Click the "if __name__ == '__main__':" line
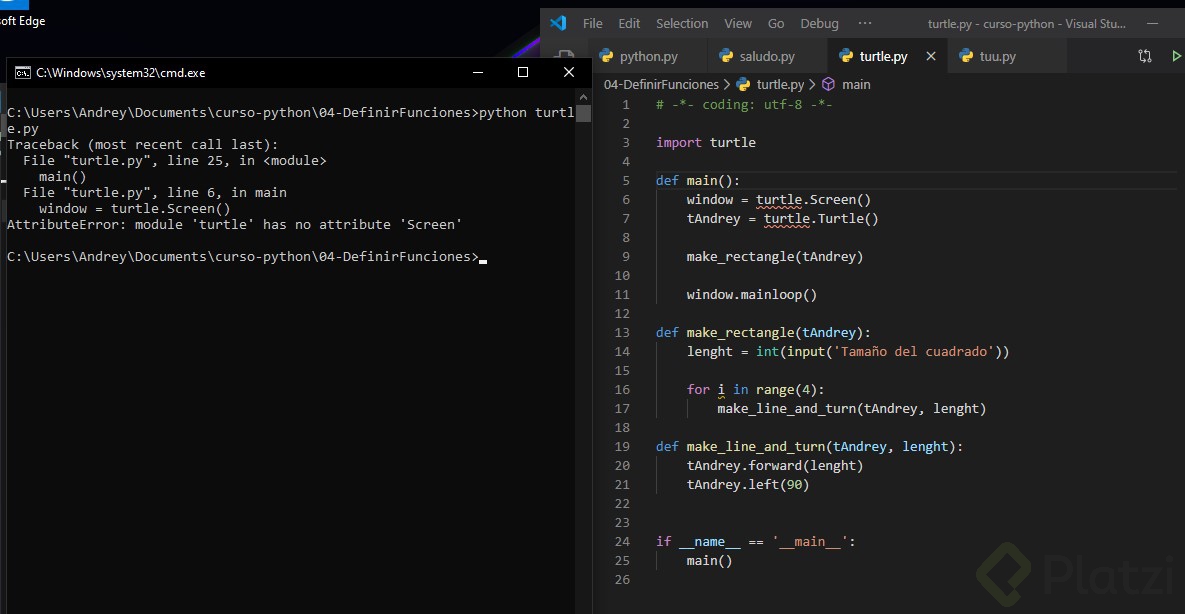This screenshot has width=1185, height=614. pyautogui.click(x=756, y=541)
